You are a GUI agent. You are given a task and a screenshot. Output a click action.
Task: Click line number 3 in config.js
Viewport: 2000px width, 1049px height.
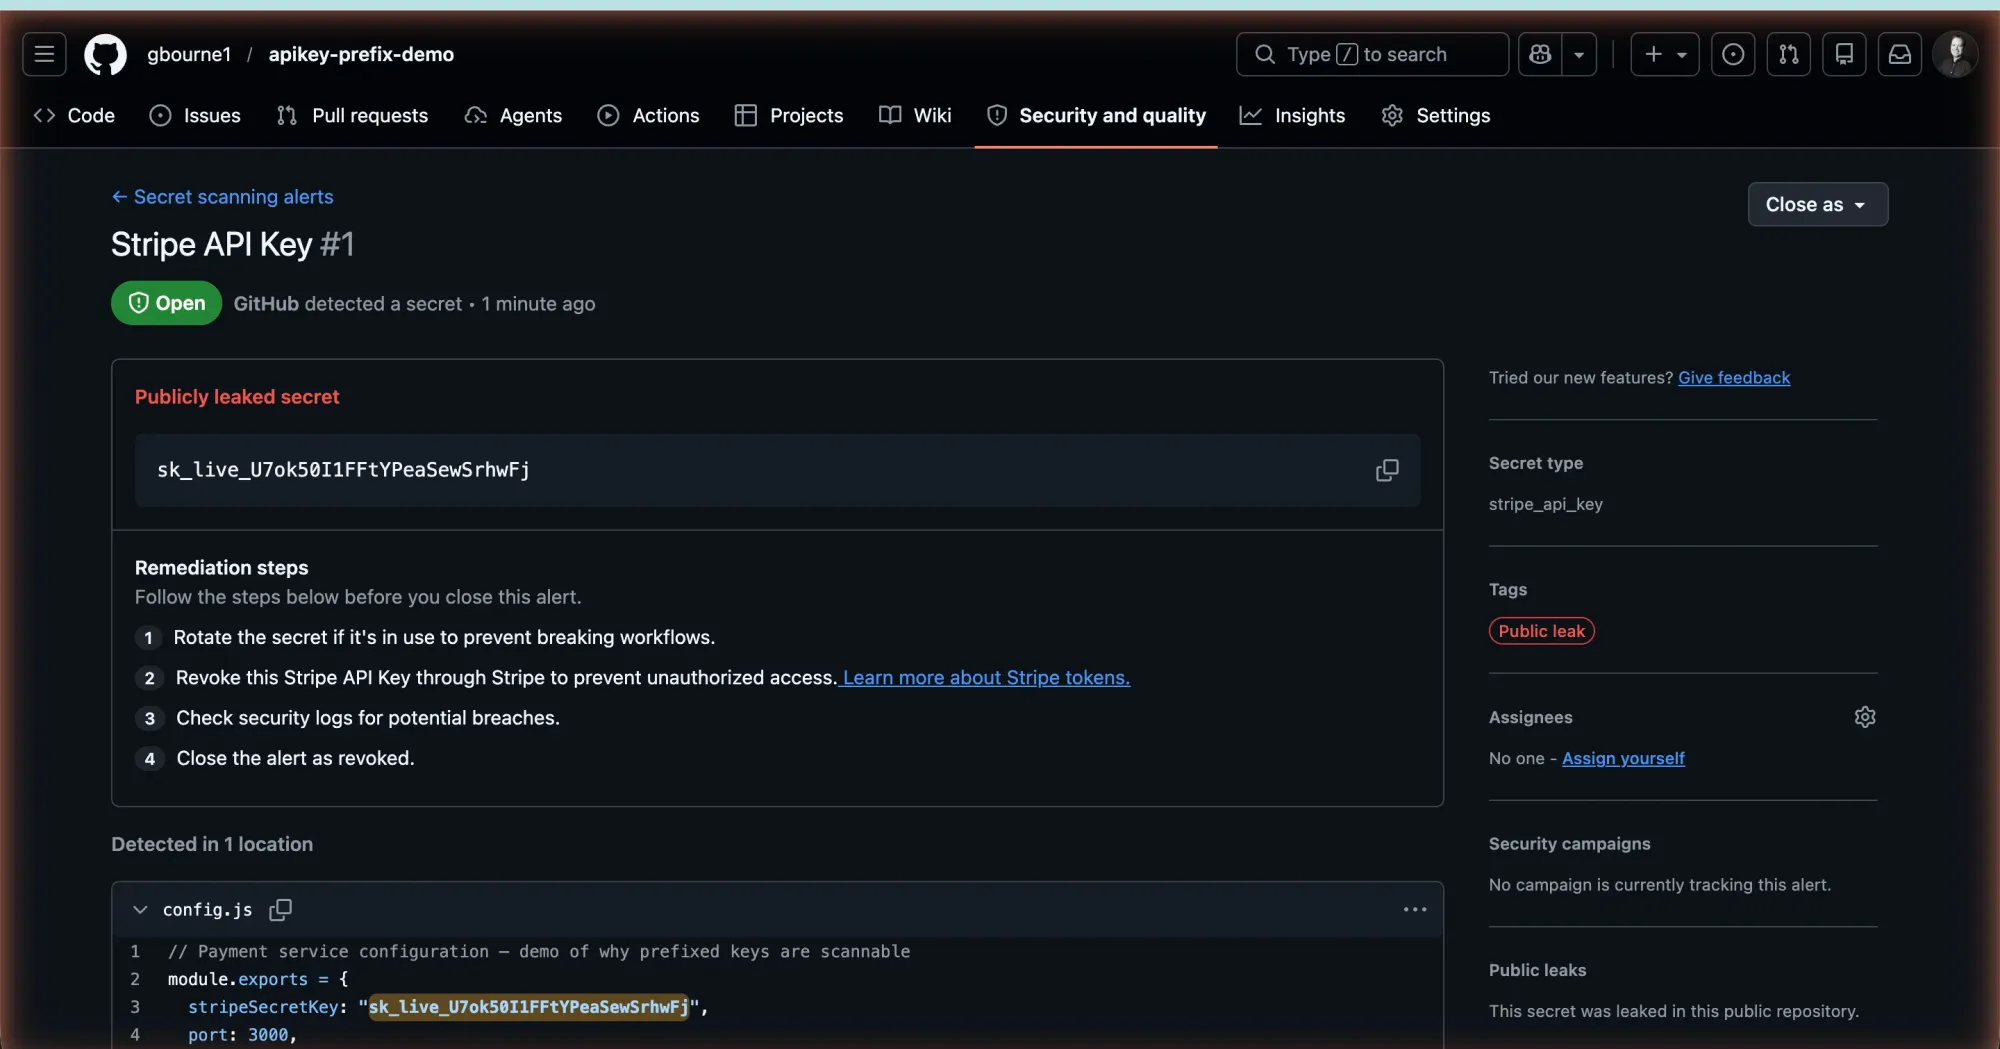135,1007
